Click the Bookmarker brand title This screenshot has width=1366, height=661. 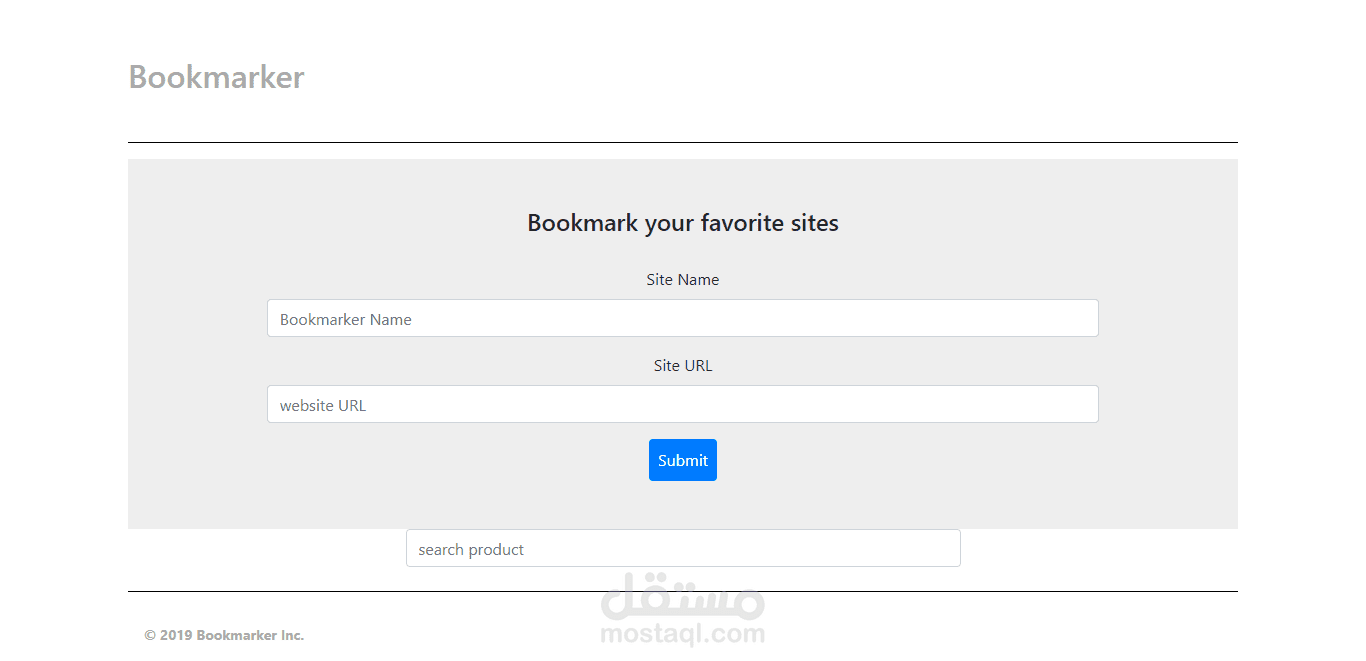pyautogui.click(x=216, y=77)
